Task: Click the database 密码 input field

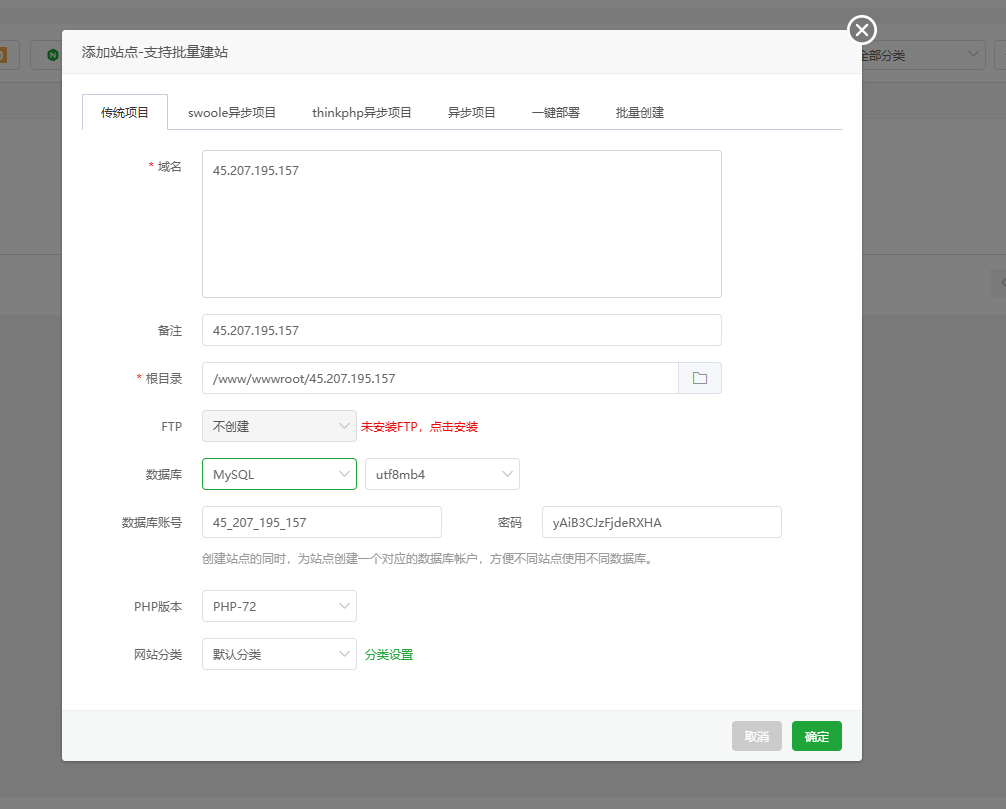Action: click(661, 522)
